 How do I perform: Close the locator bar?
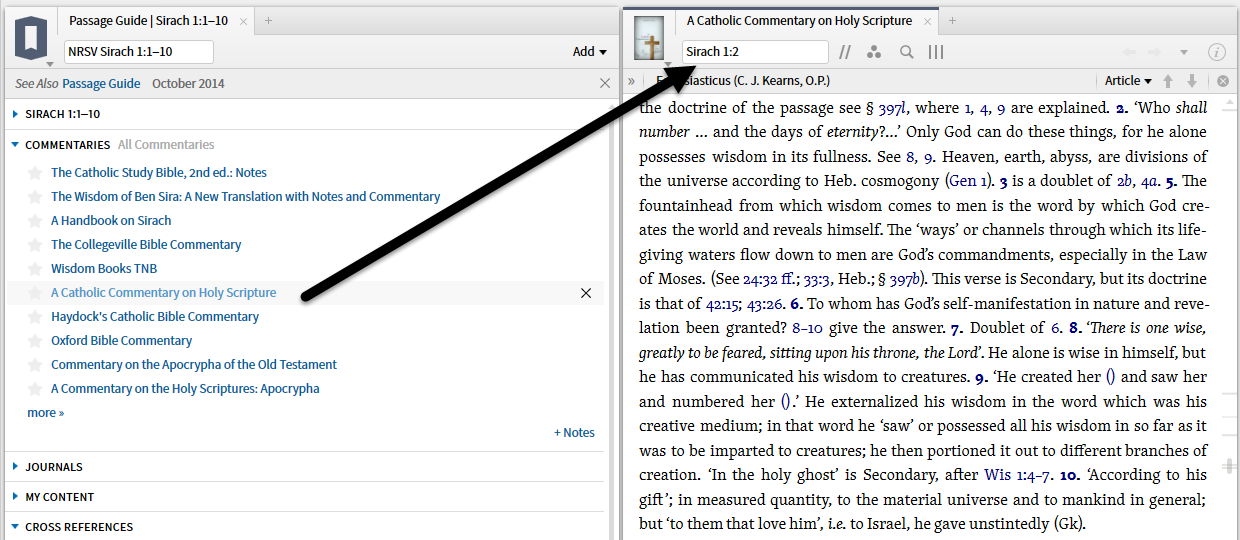click(1223, 81)
